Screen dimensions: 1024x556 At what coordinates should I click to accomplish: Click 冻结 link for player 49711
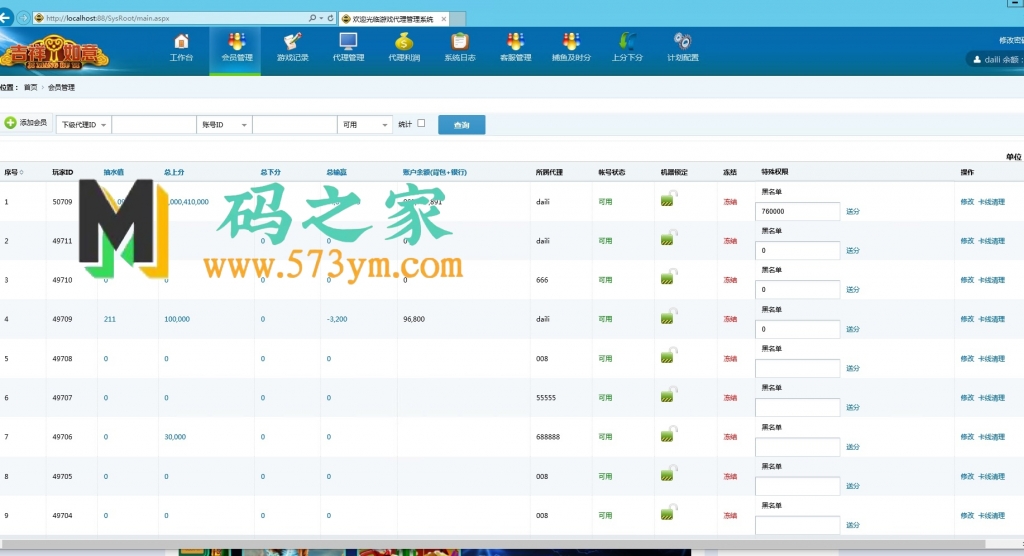730,241
